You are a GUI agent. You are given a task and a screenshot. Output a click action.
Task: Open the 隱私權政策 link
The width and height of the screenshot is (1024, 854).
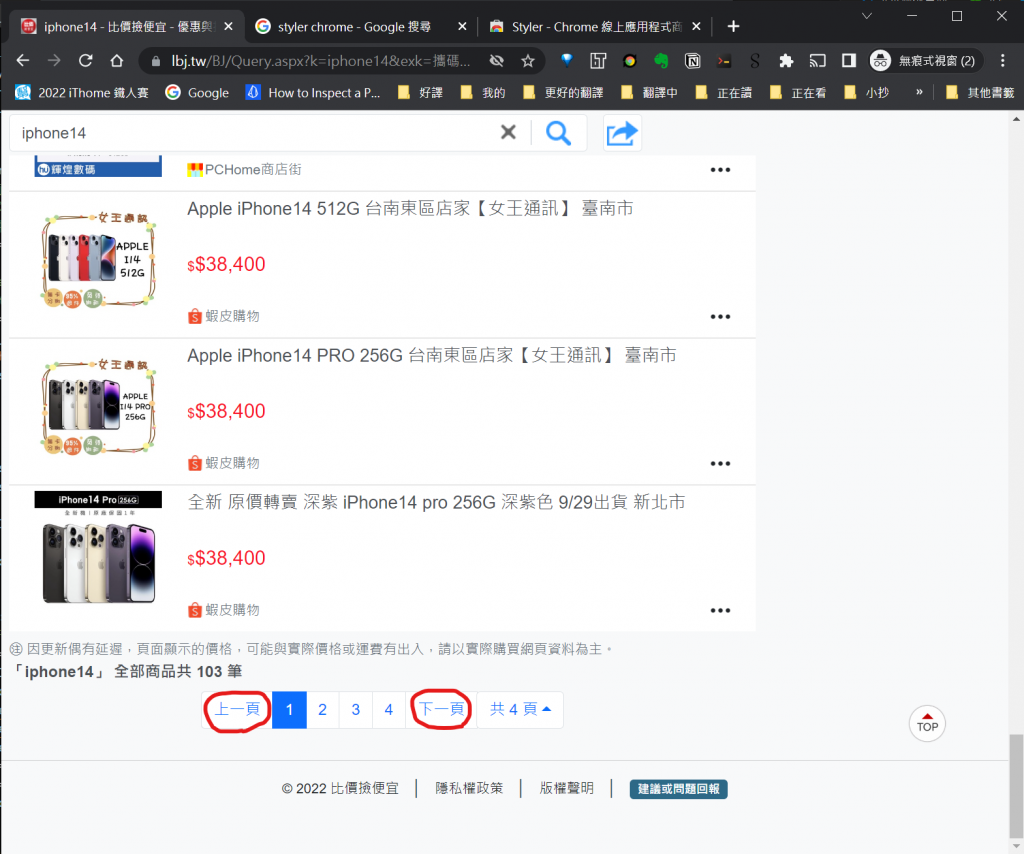pyautogui.click(x=469, y=788)
